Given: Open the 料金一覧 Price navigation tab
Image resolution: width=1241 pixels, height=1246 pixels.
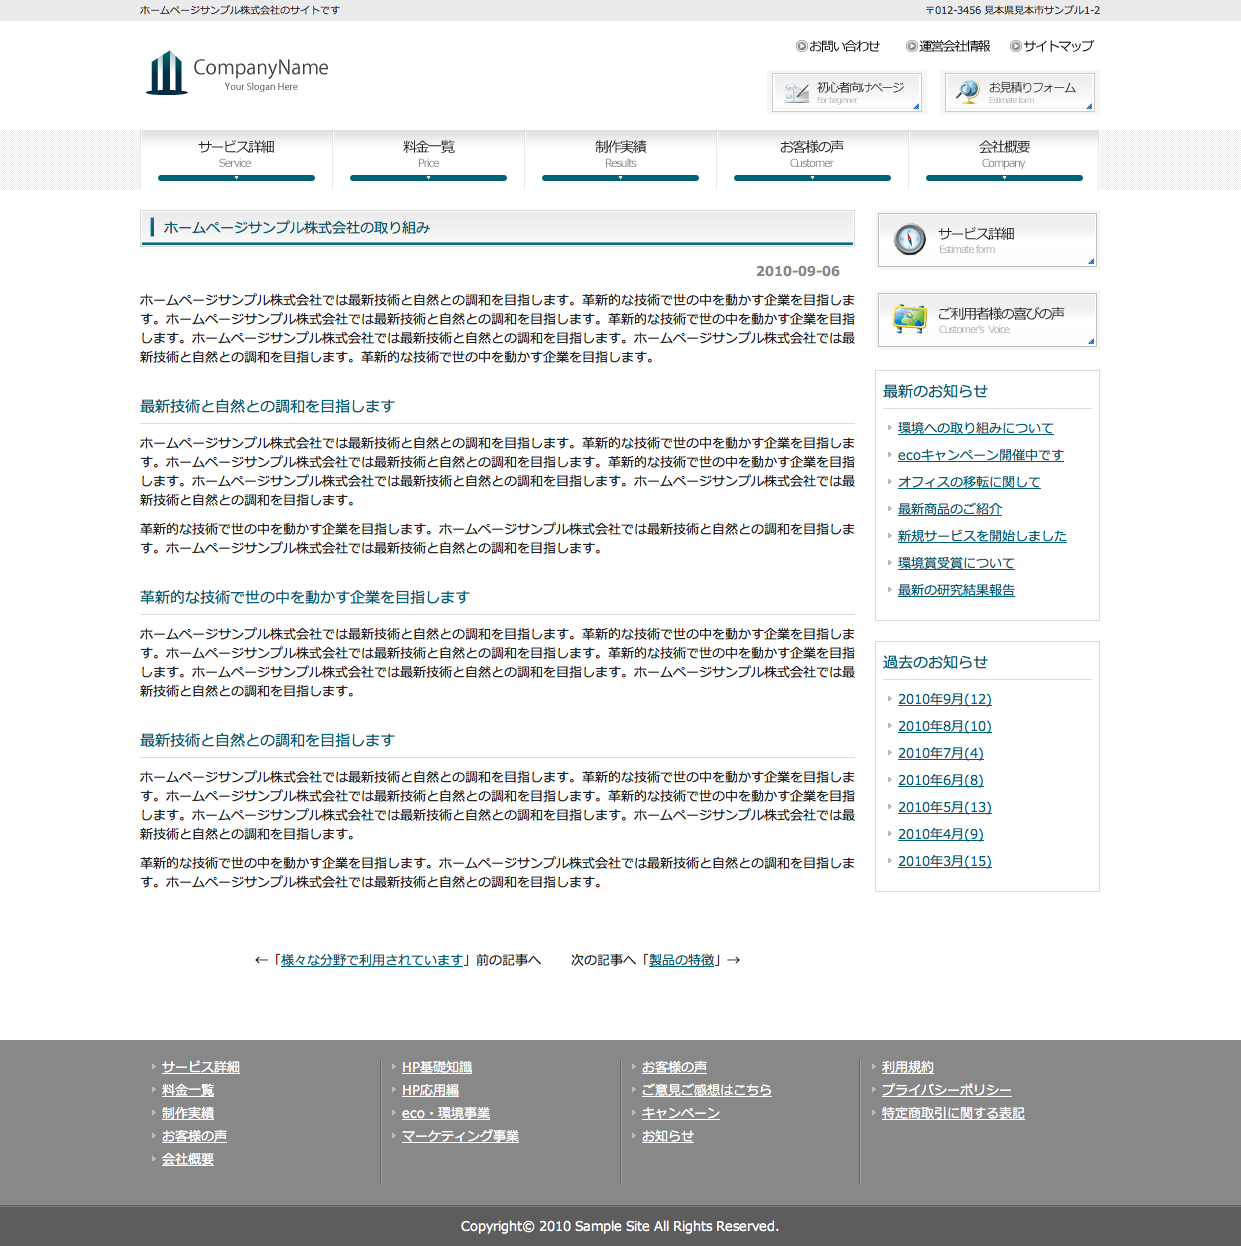Looking at the screenshot, I should (428, 155).
